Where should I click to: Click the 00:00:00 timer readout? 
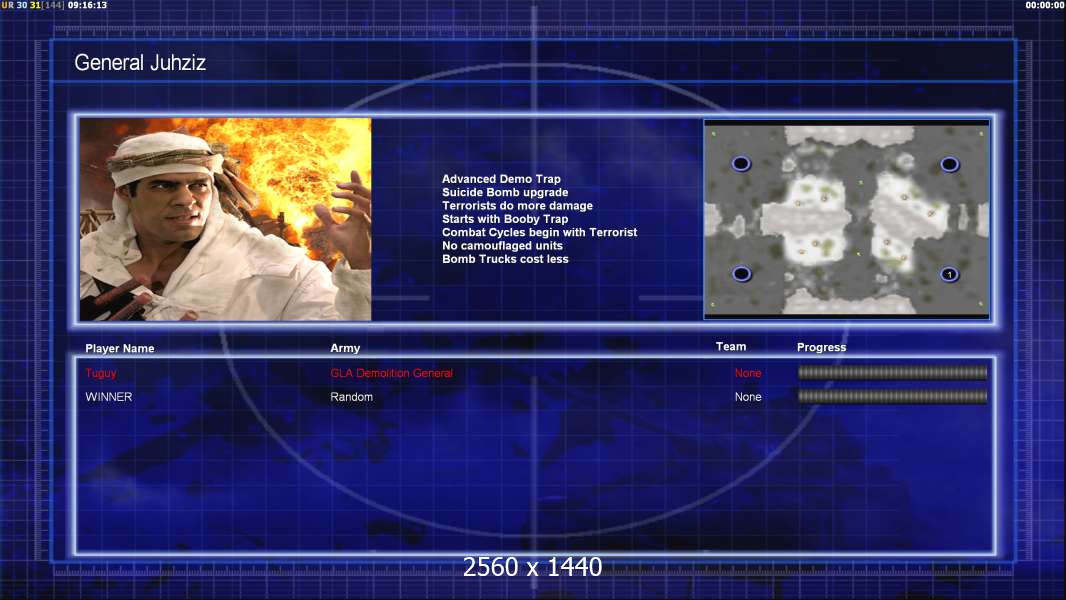tap(1045, 5)
